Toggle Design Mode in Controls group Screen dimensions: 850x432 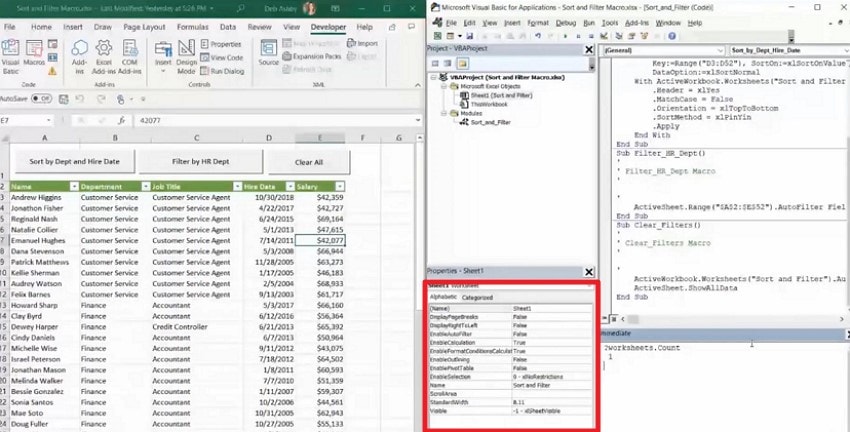tap(186, 56)
